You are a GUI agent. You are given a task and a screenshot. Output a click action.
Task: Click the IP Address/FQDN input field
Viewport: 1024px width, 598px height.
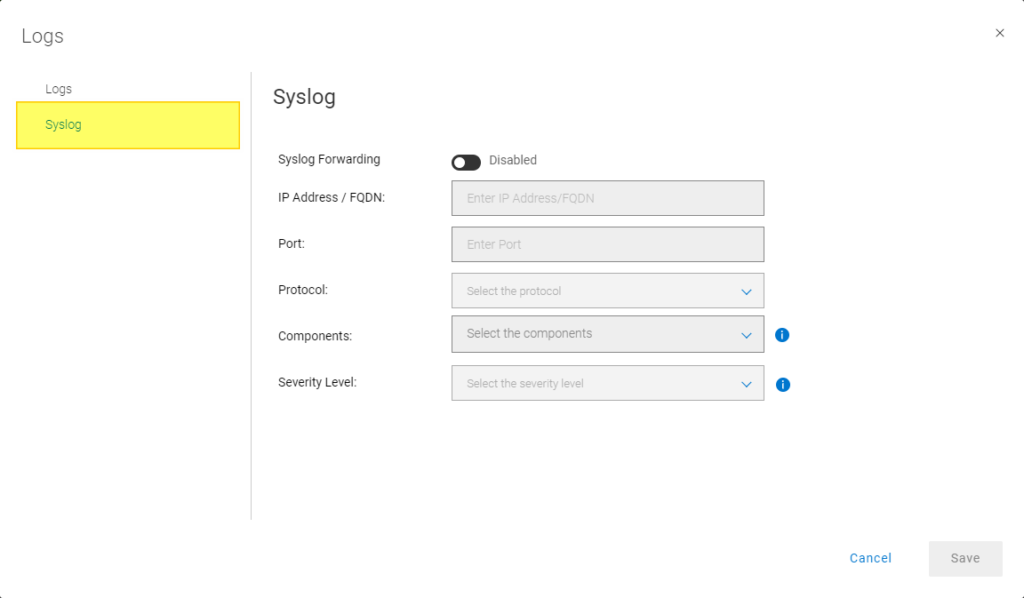(607, 198)
